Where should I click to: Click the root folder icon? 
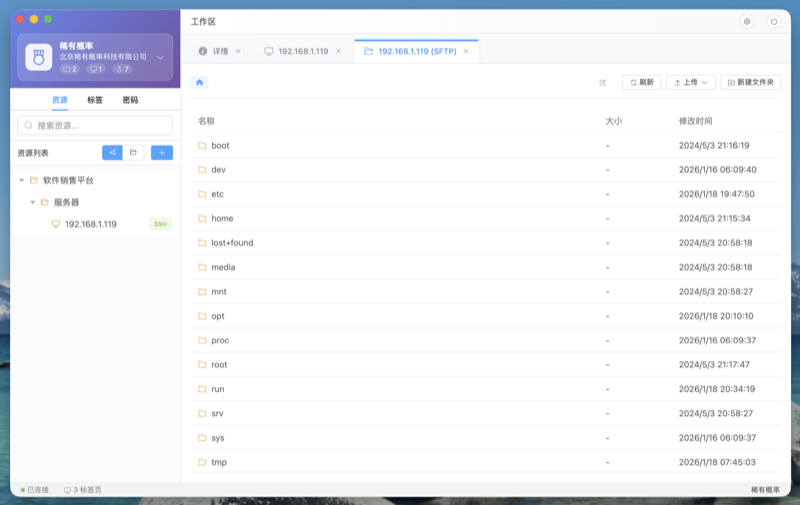click(202, 365)
